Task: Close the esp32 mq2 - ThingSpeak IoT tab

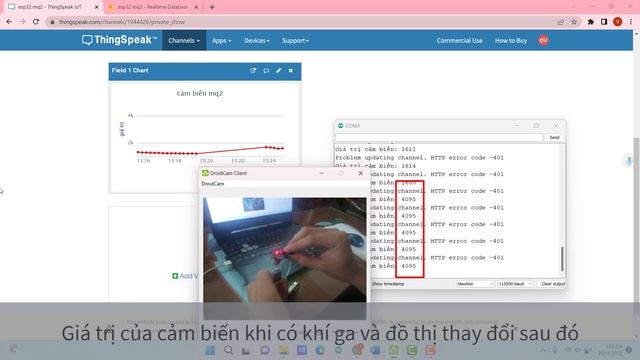Action: click(97, 7)
